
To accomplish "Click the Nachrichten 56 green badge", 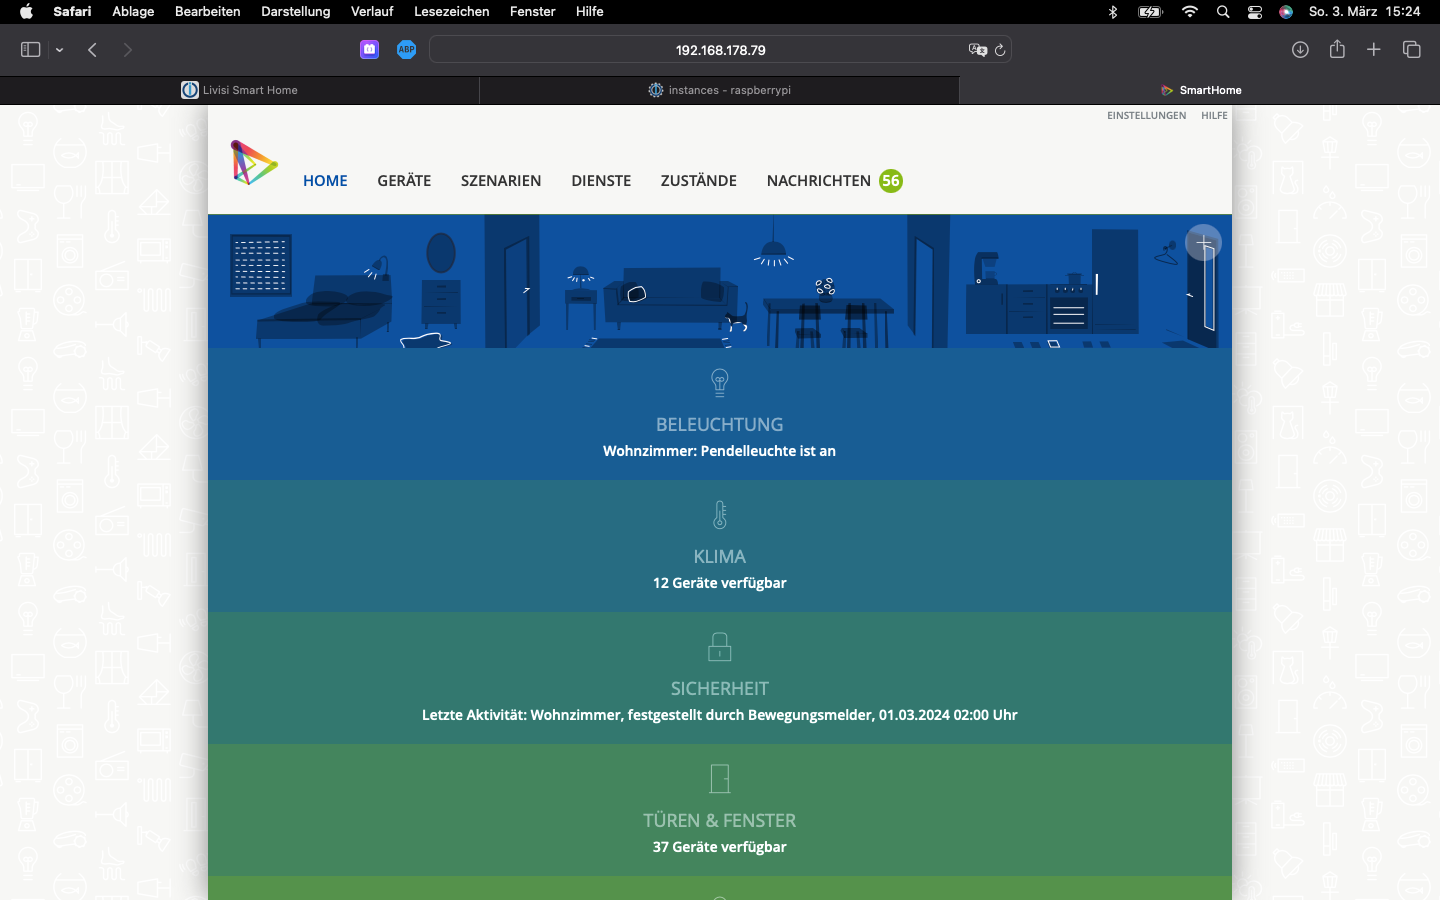I will [x=891, y=181].
